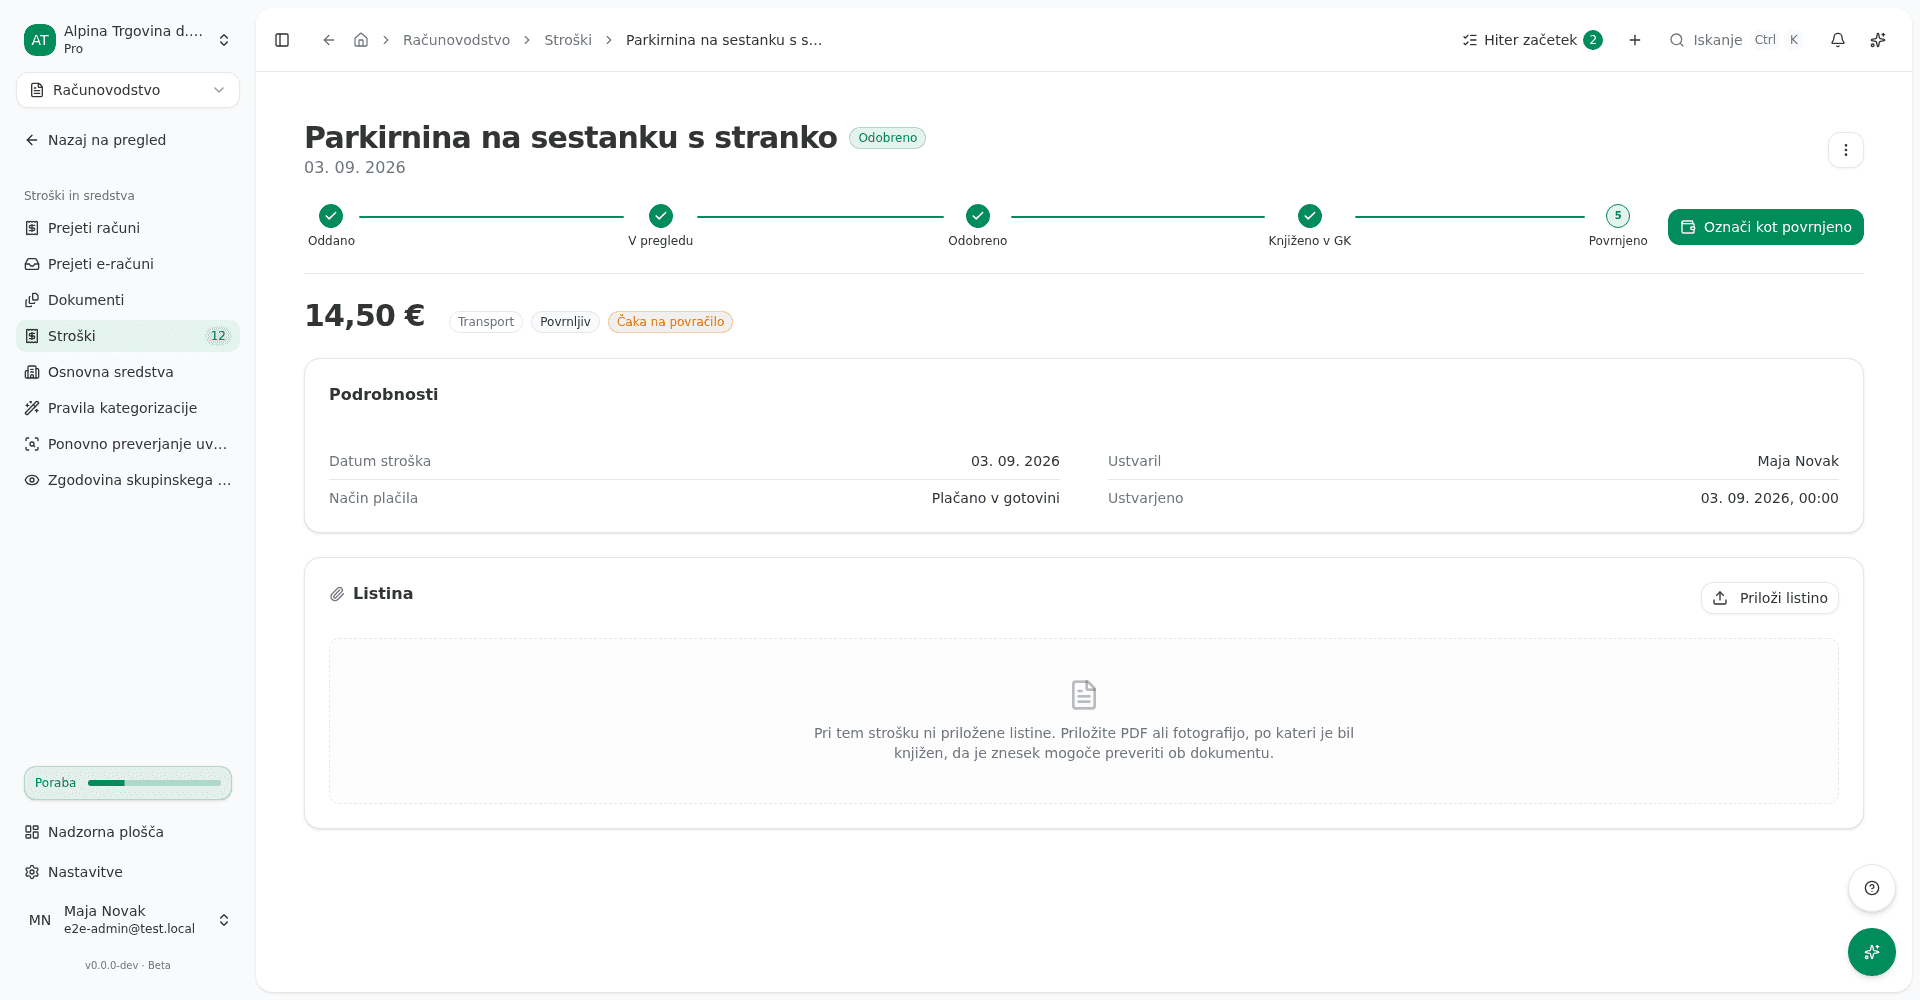Viewport: 1920px width, 1000px height.
Task: Open notifications bell icon
Action: pos(1838,40)
